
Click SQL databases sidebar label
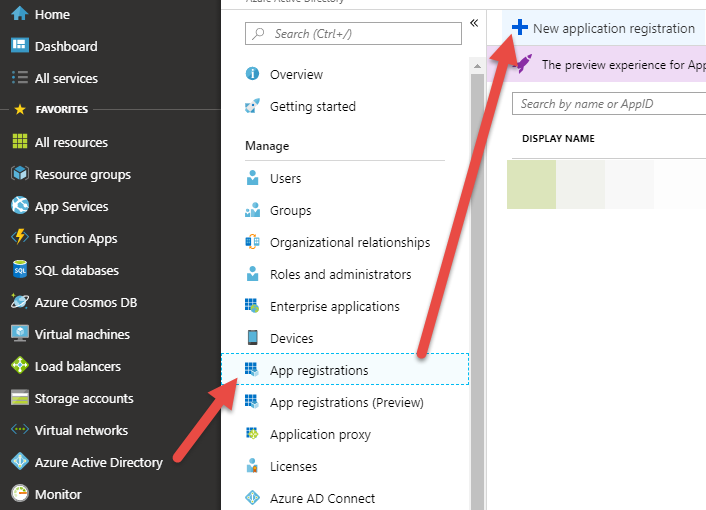point(77,271)
